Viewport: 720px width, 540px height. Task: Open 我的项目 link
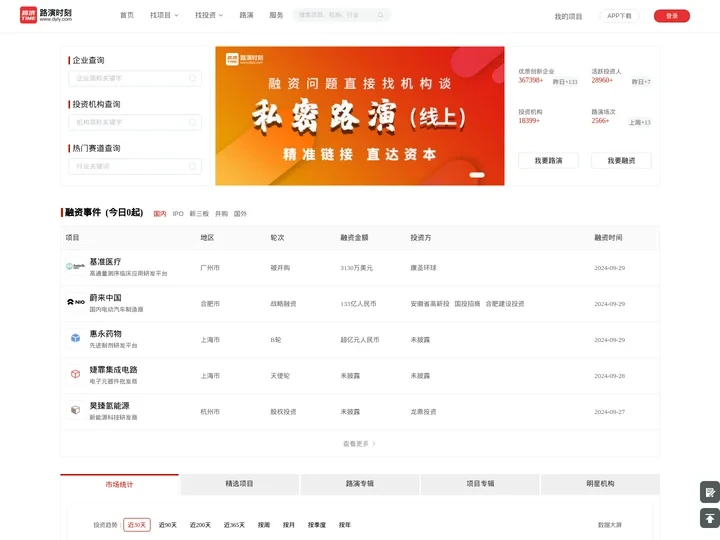point(568,17)
